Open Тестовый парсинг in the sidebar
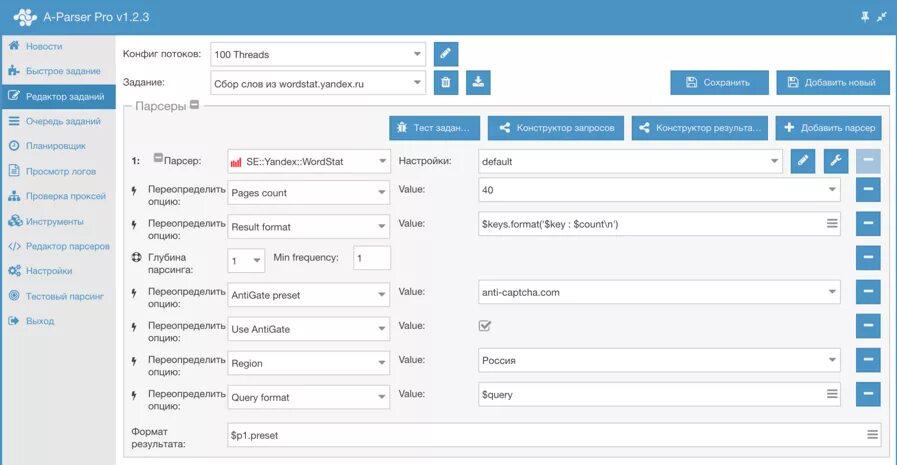897x465 pixels. pos(58,296)
